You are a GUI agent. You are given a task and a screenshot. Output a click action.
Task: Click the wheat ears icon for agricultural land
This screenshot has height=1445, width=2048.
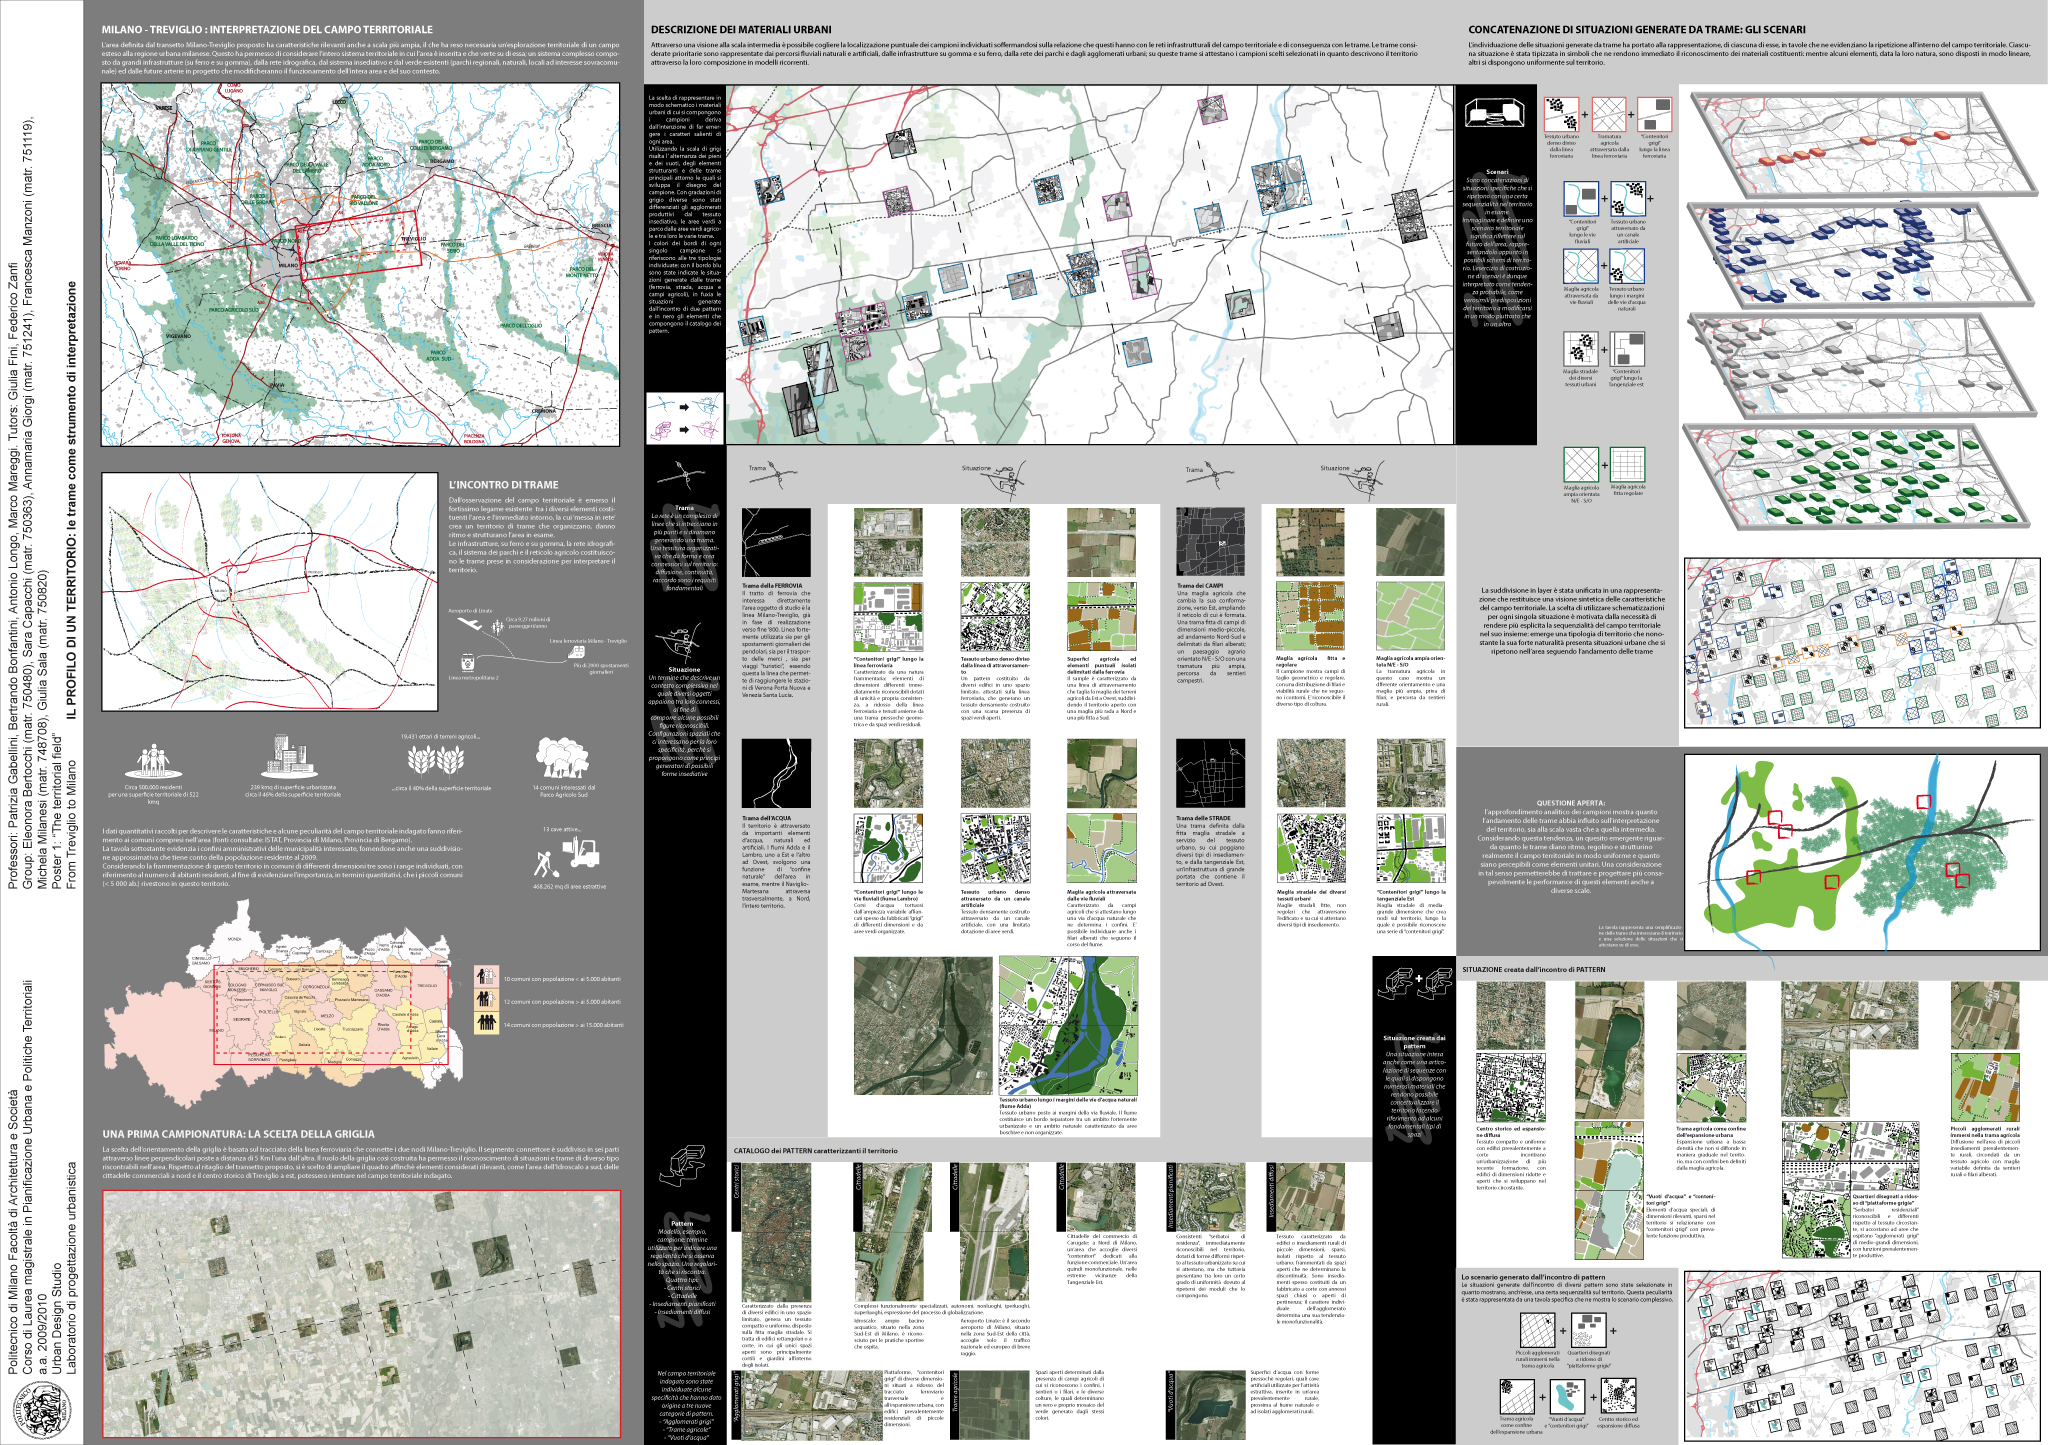[436, 760]
